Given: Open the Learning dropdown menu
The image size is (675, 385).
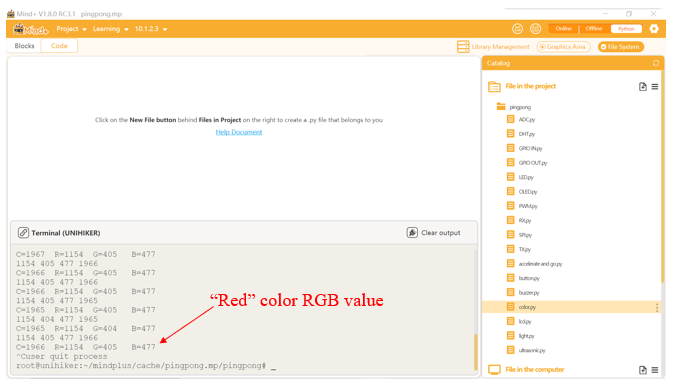Looking at the screenshot, I should point(111,29).
